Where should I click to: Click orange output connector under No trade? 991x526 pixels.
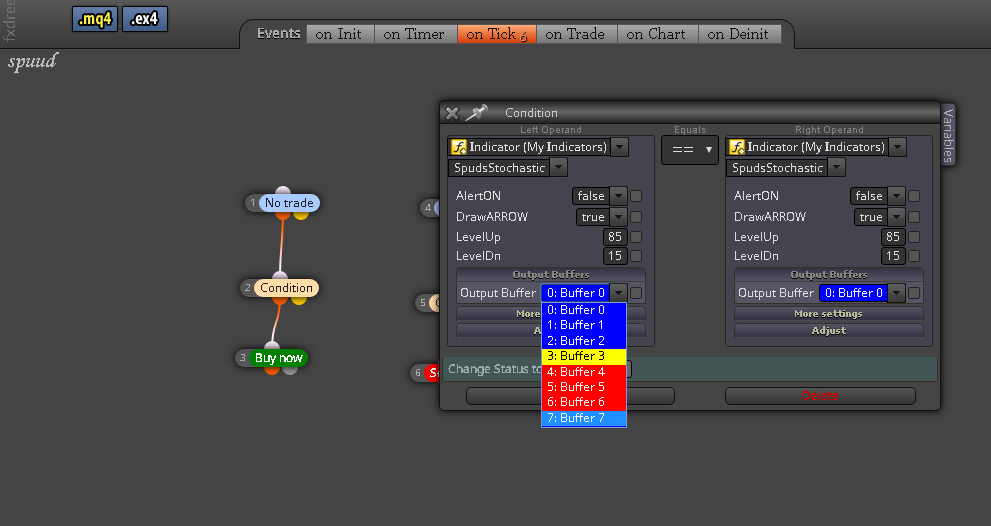(283, 215)
